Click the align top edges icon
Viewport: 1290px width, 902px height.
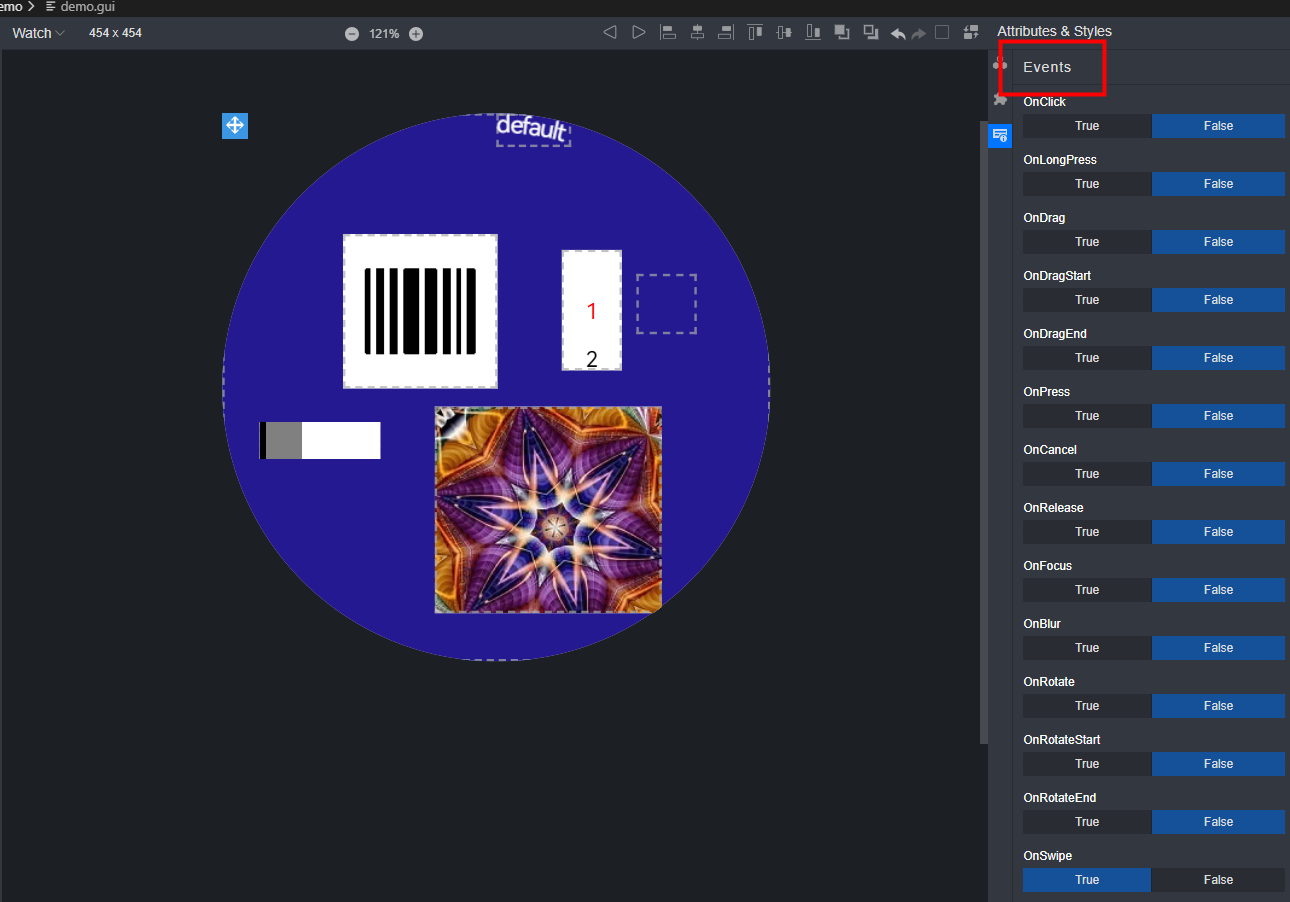(x=755, y=33)
